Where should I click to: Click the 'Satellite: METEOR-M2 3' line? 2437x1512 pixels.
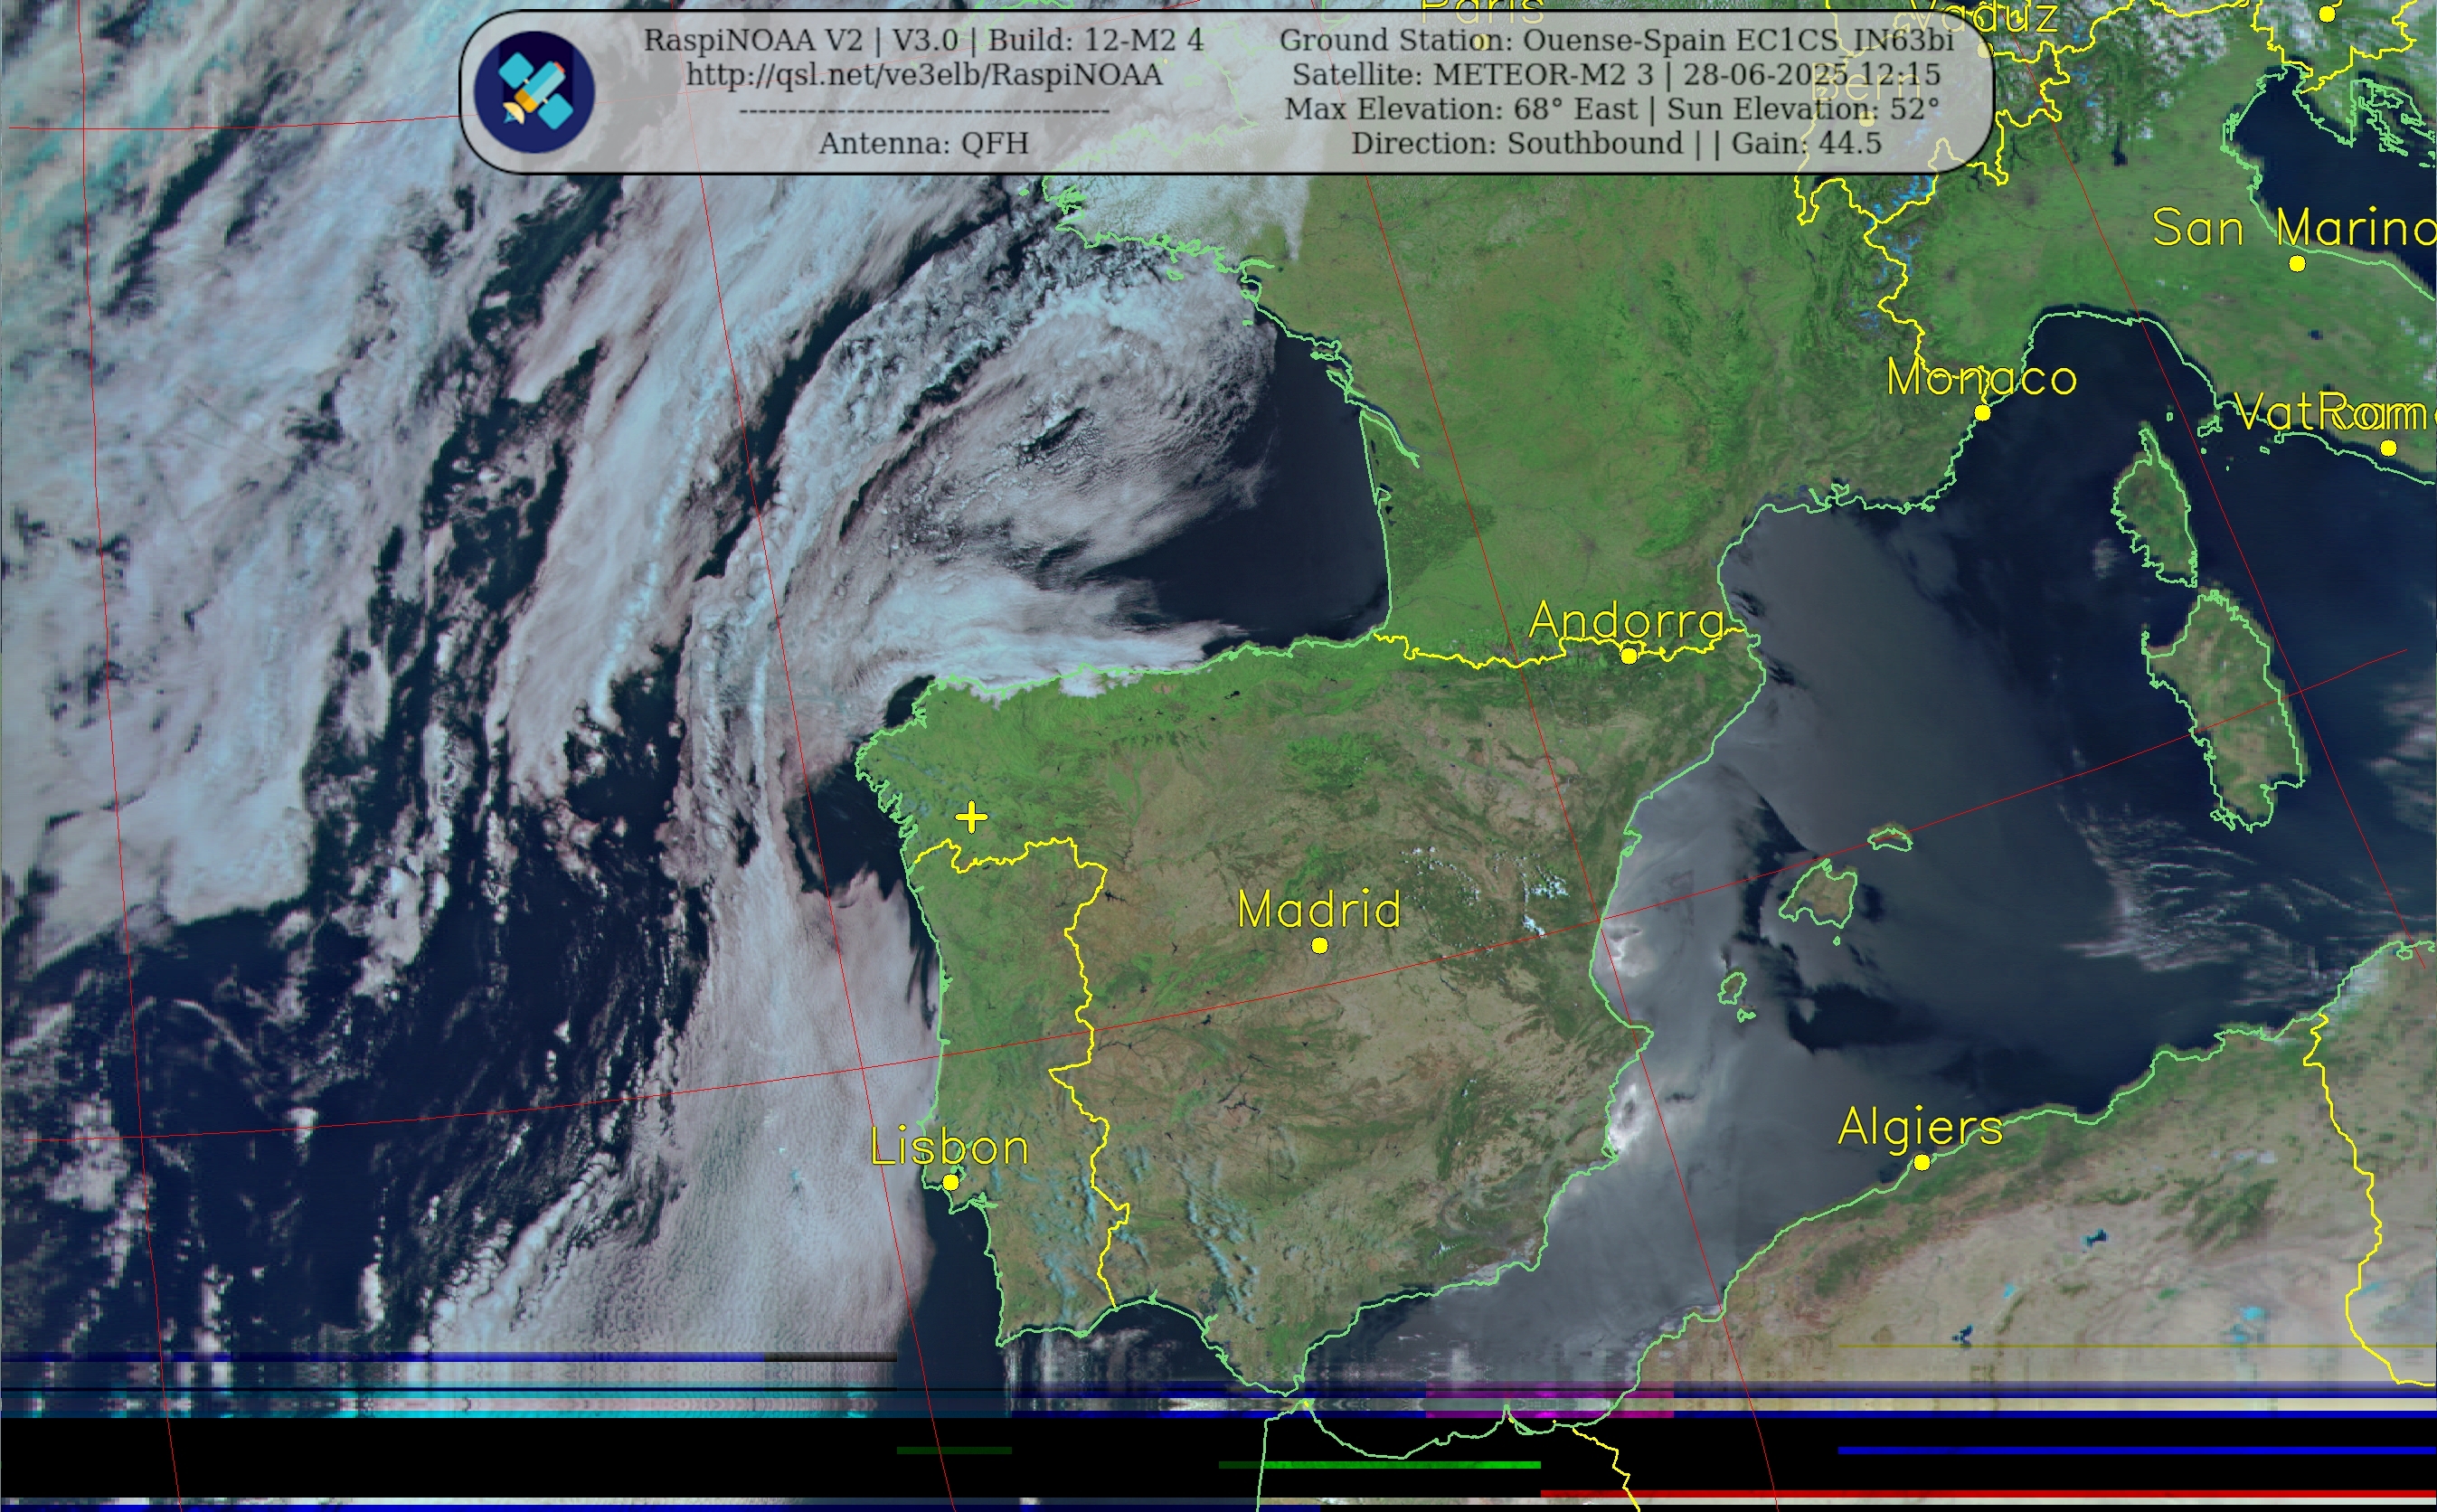click(x=1616, y=75)
